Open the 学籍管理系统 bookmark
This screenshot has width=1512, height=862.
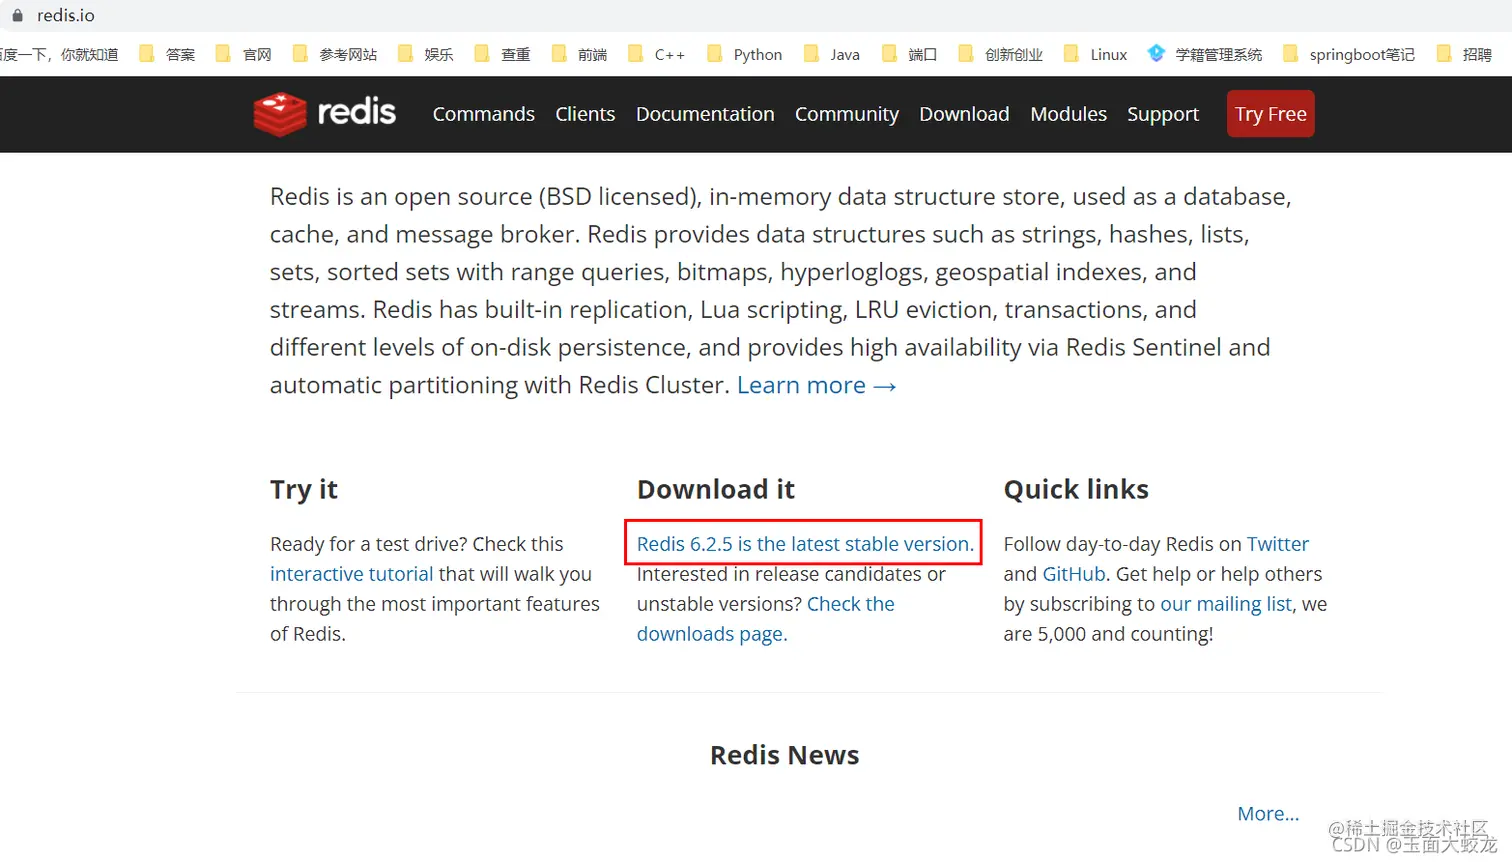1205,54
